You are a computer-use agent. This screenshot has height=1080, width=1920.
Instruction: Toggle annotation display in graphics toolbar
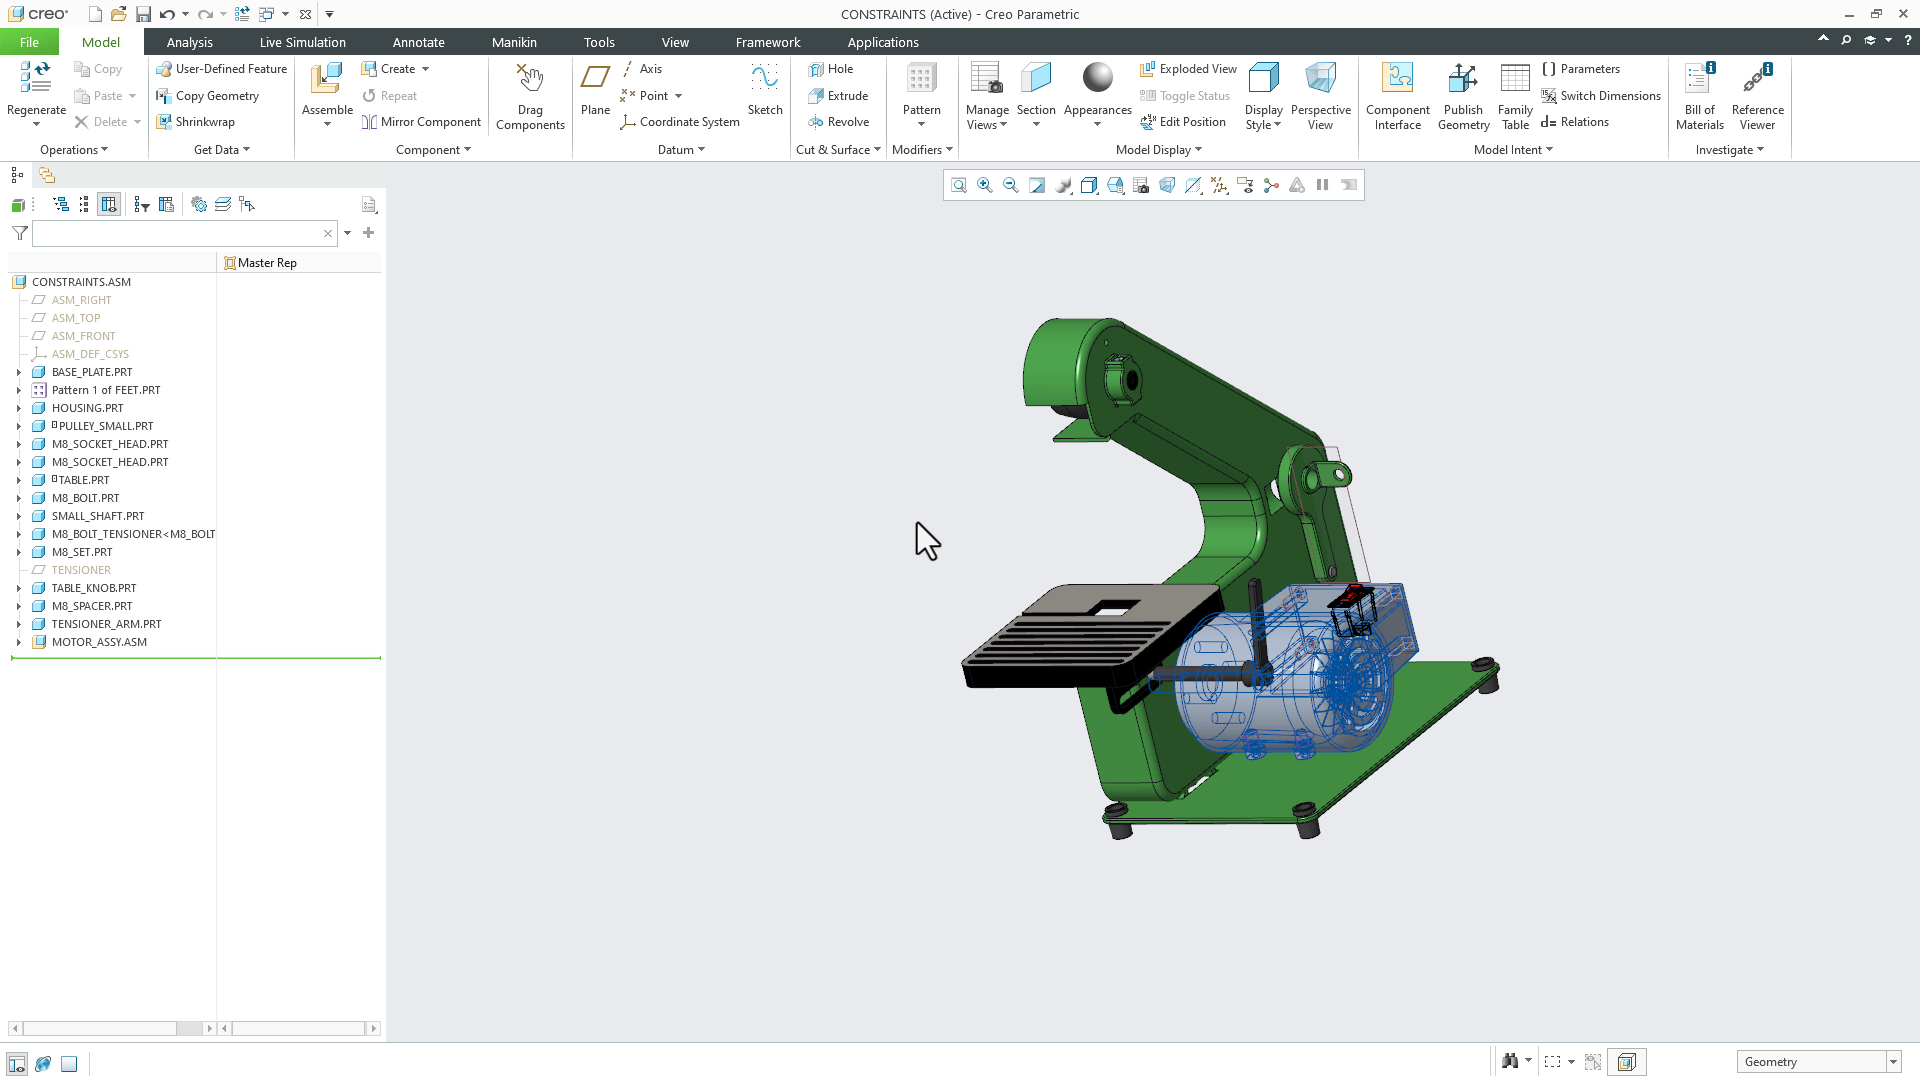click(x=1245, y=185)
